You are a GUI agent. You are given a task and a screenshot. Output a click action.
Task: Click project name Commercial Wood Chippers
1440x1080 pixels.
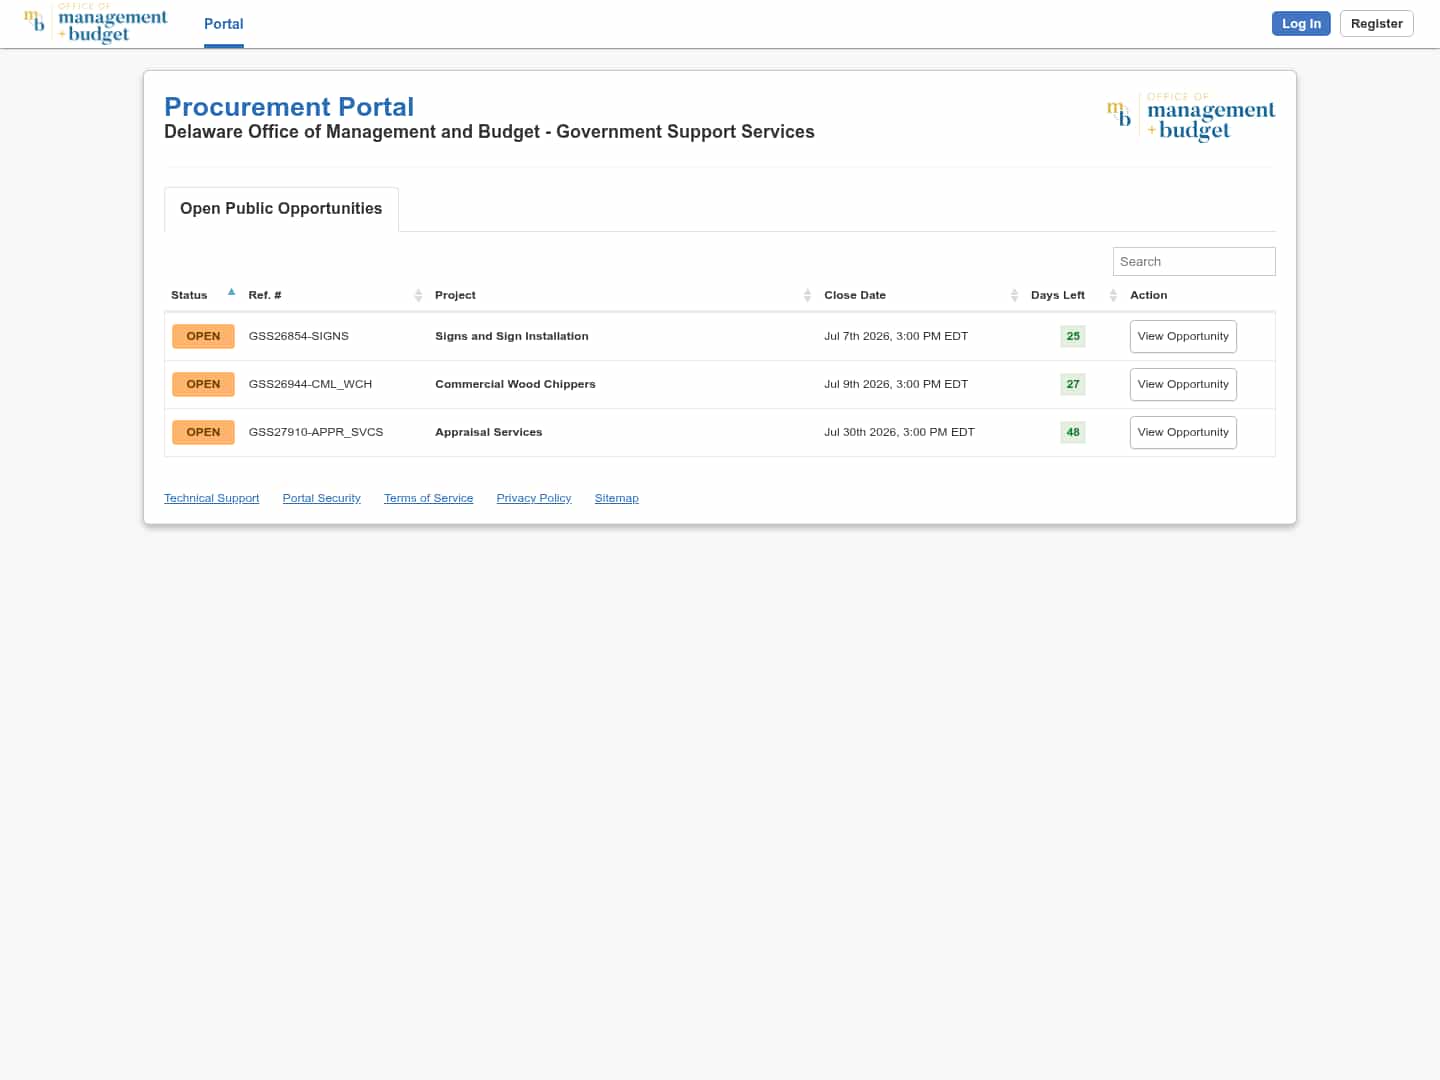[x=515, y=385]
